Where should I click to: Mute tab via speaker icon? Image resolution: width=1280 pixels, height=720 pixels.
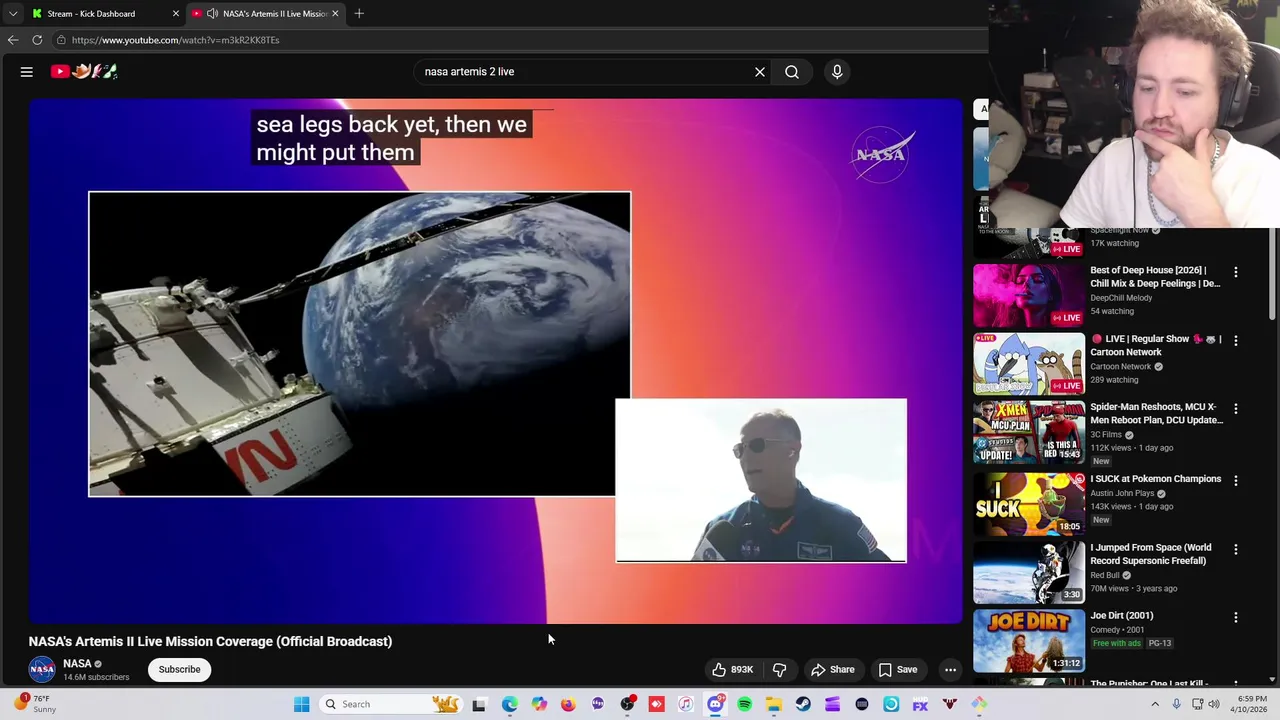(x=212, y=14)
